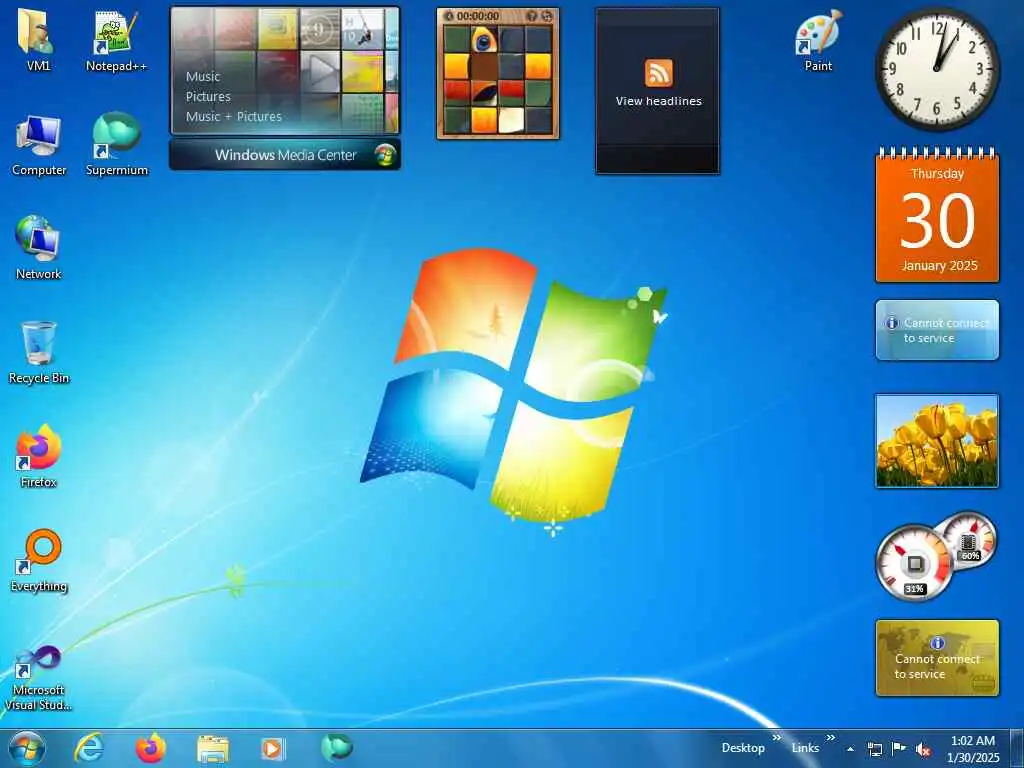Viewport: 1024px width, 768px height.
Task: Click the Media Center Windows logo icon
Action: [x=385, y=155]
